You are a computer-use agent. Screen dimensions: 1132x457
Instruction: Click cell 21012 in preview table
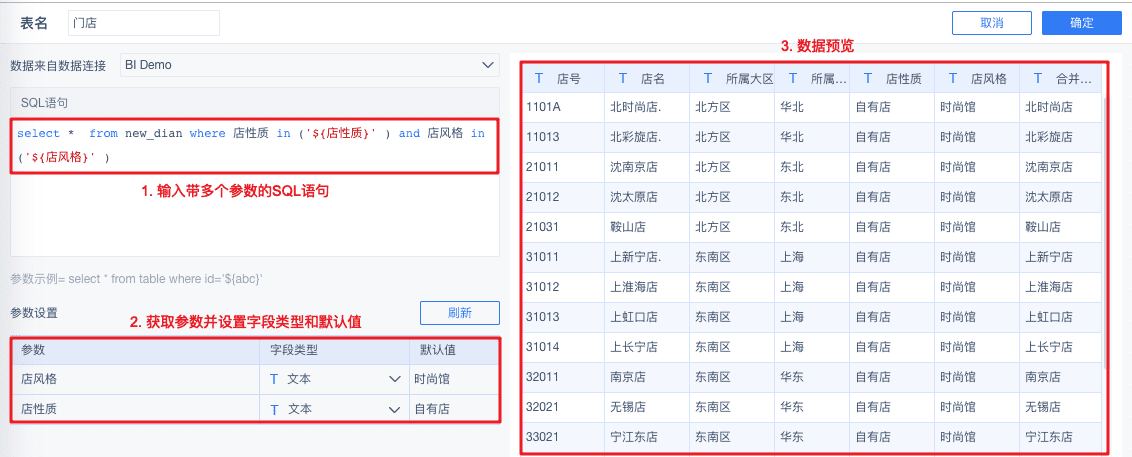click(562, 197)
